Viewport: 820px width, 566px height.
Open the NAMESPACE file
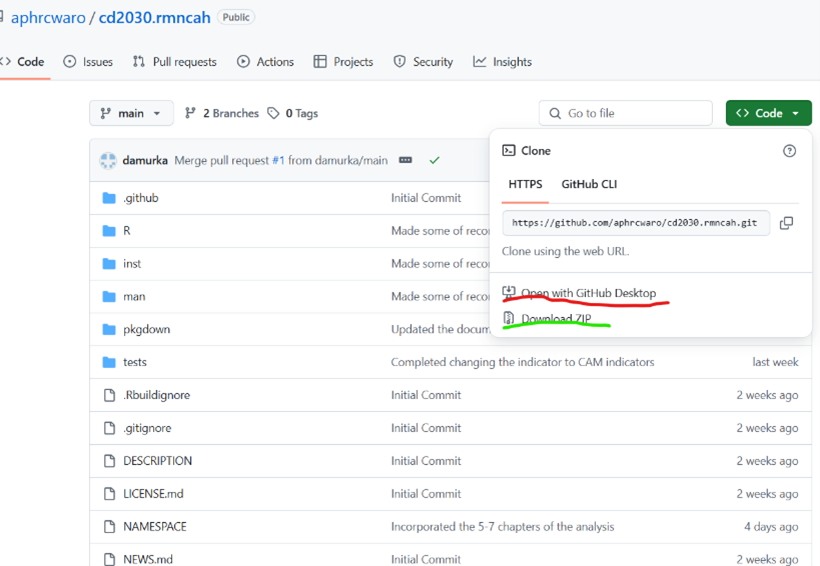pyautogui.click(x=155, y=526)
